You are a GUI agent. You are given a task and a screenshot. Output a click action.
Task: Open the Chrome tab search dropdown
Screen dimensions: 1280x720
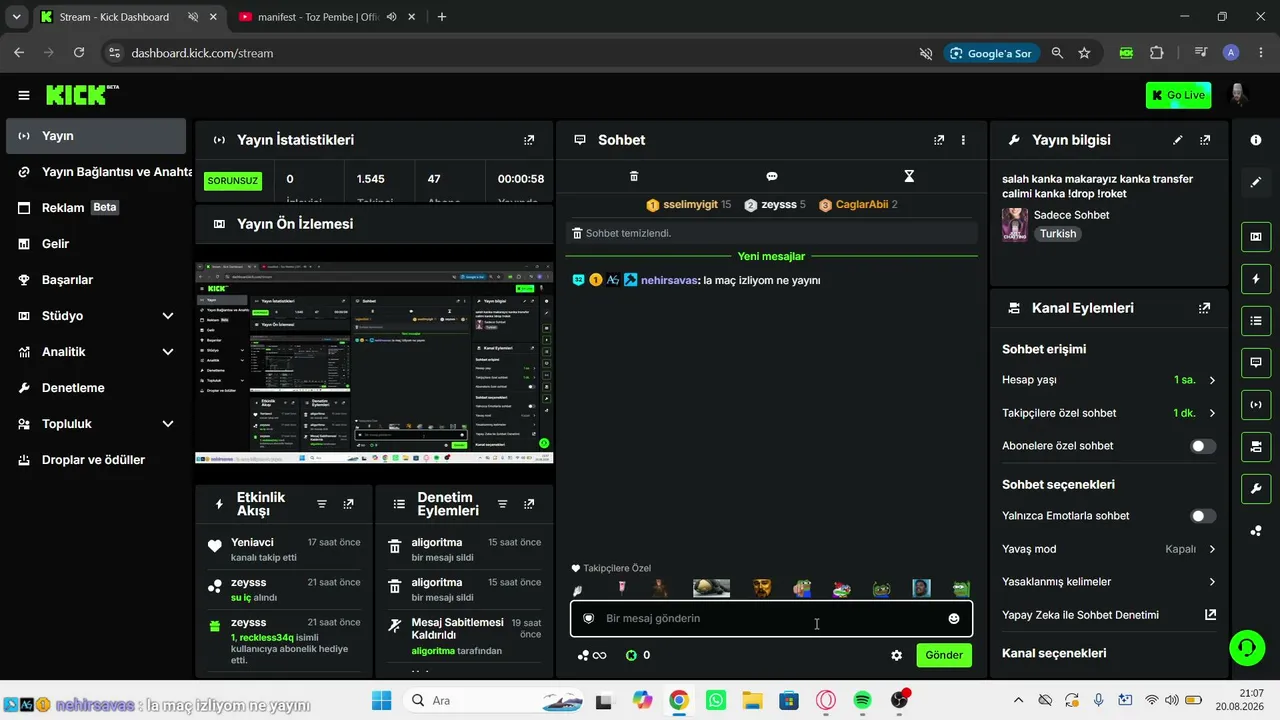16,17
